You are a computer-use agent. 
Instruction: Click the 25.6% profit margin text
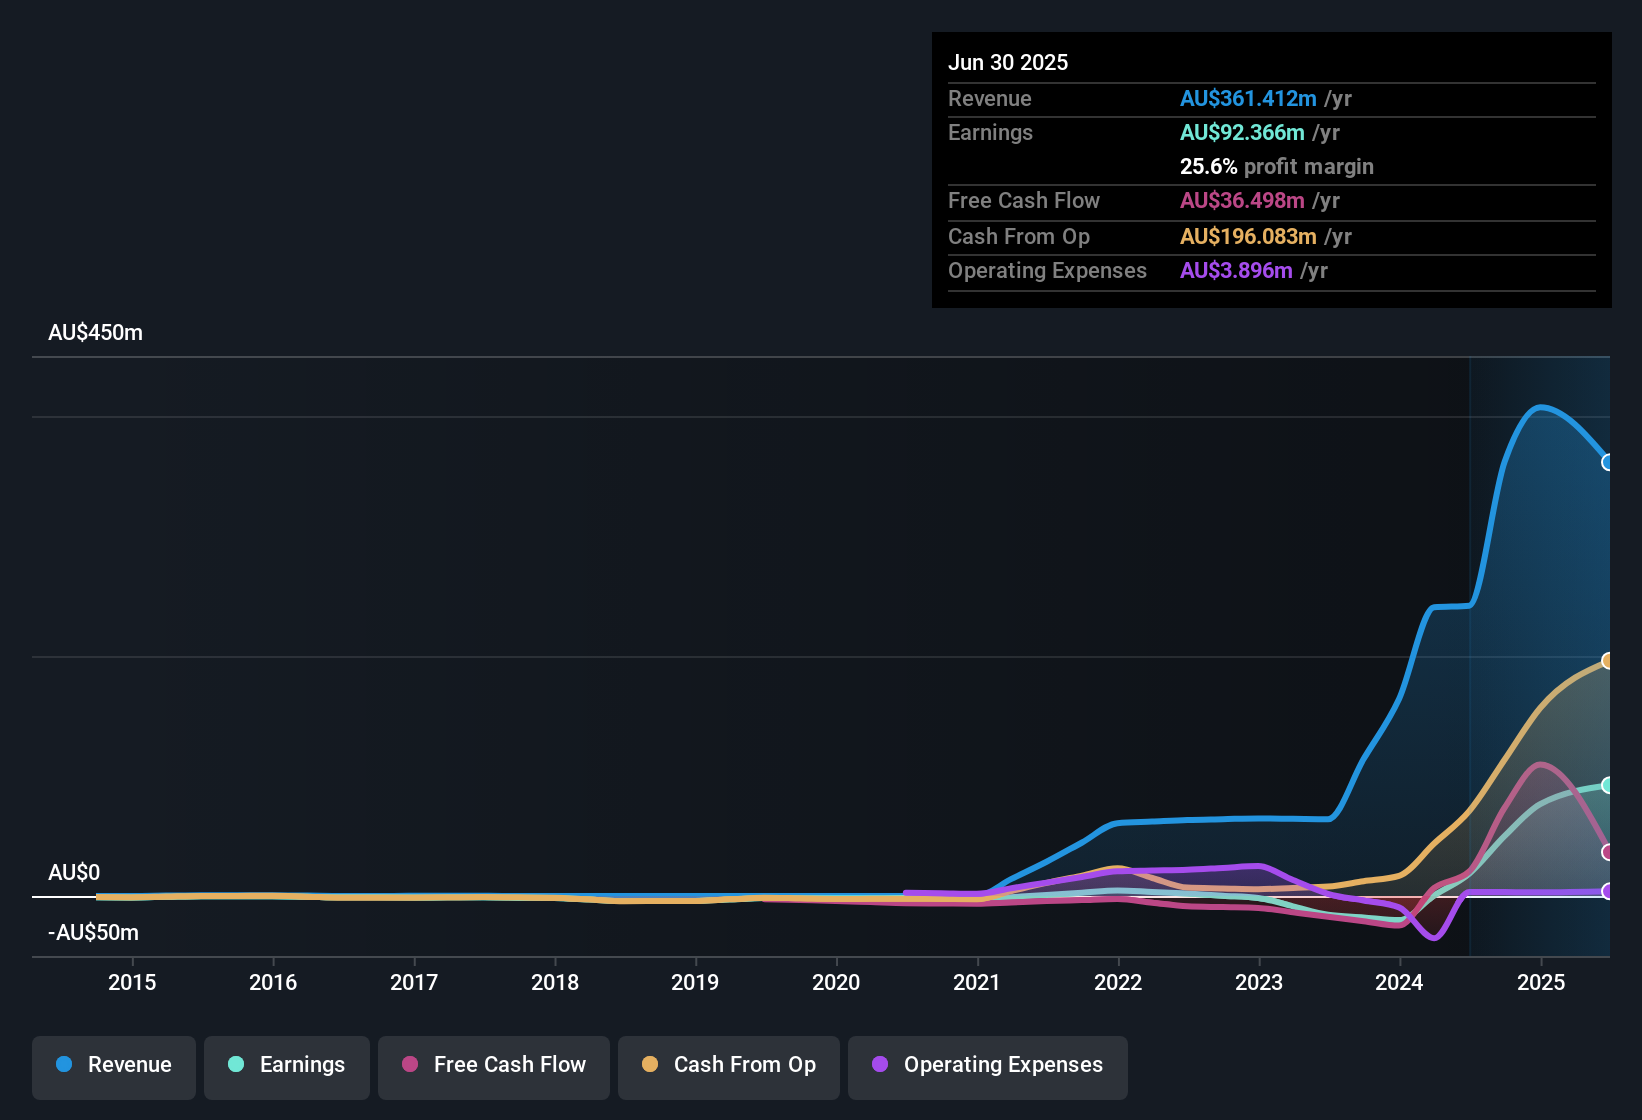[1277, 166]
